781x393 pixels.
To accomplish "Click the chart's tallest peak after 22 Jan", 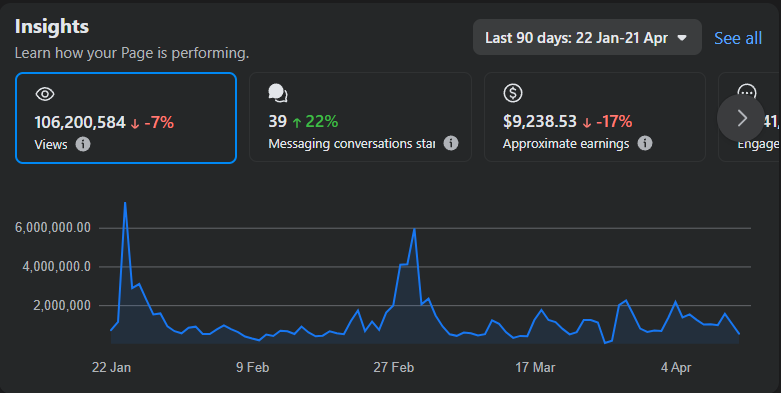I will 125,203.
